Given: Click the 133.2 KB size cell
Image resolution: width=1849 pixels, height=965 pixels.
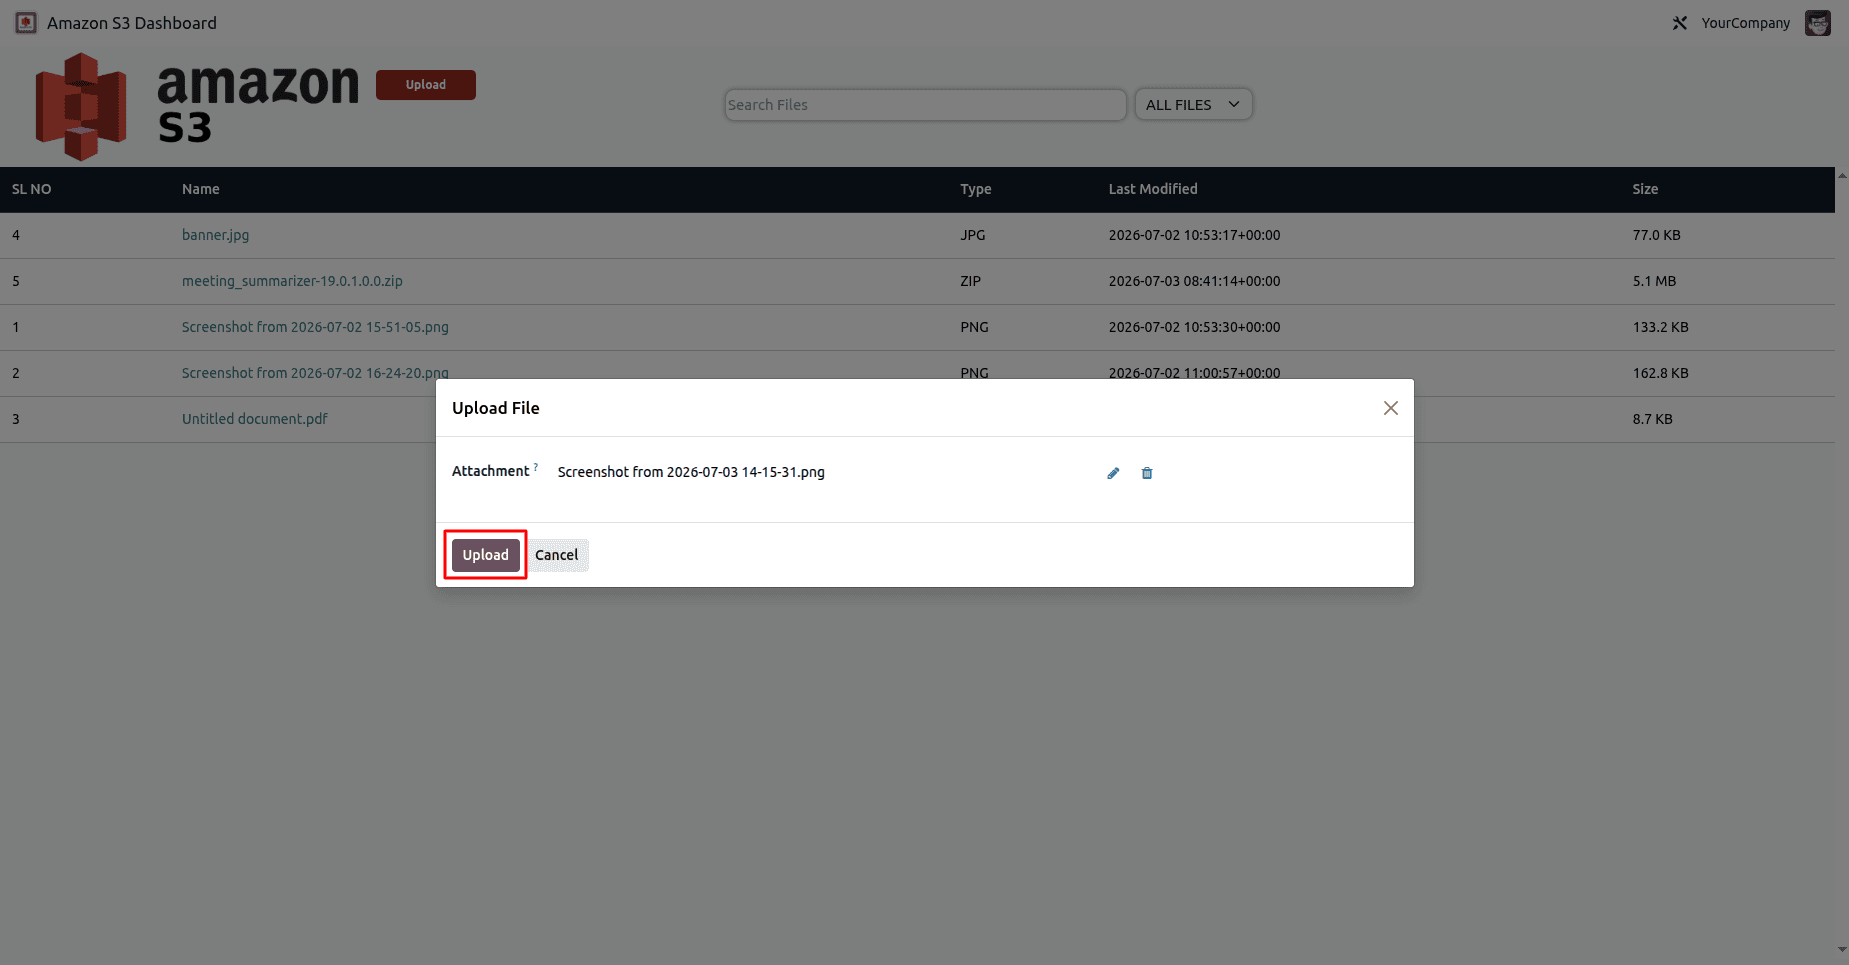Looking at the screenshot, I should [x=1660, y=327].
